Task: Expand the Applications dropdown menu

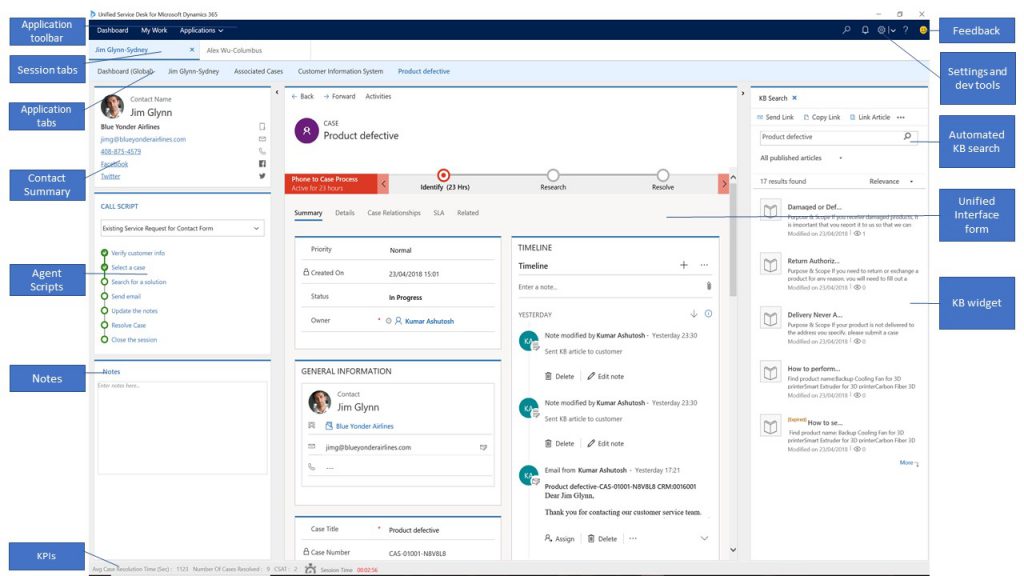Action: click(201, 30)
